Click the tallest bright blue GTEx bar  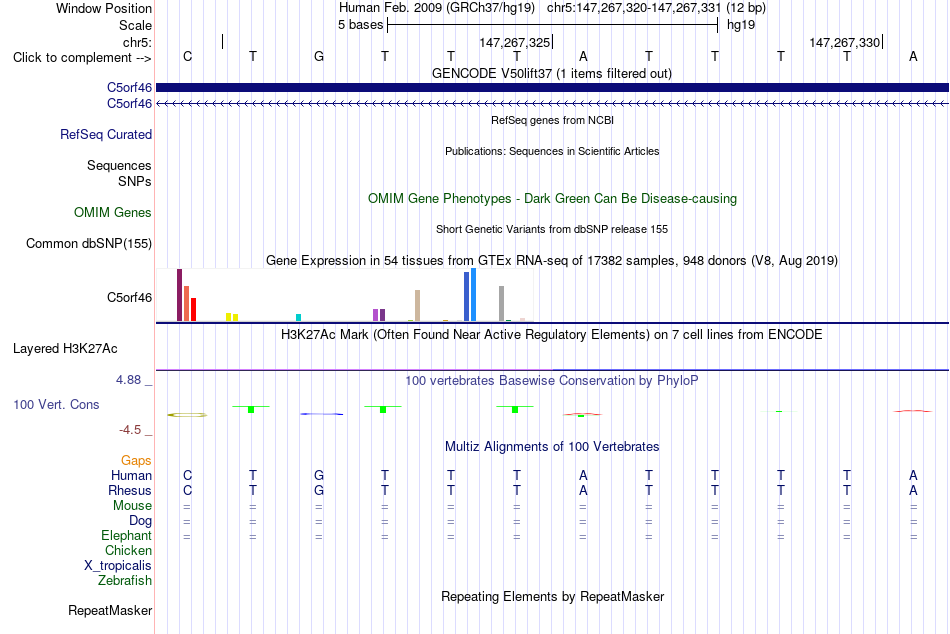tap(473, 295)
